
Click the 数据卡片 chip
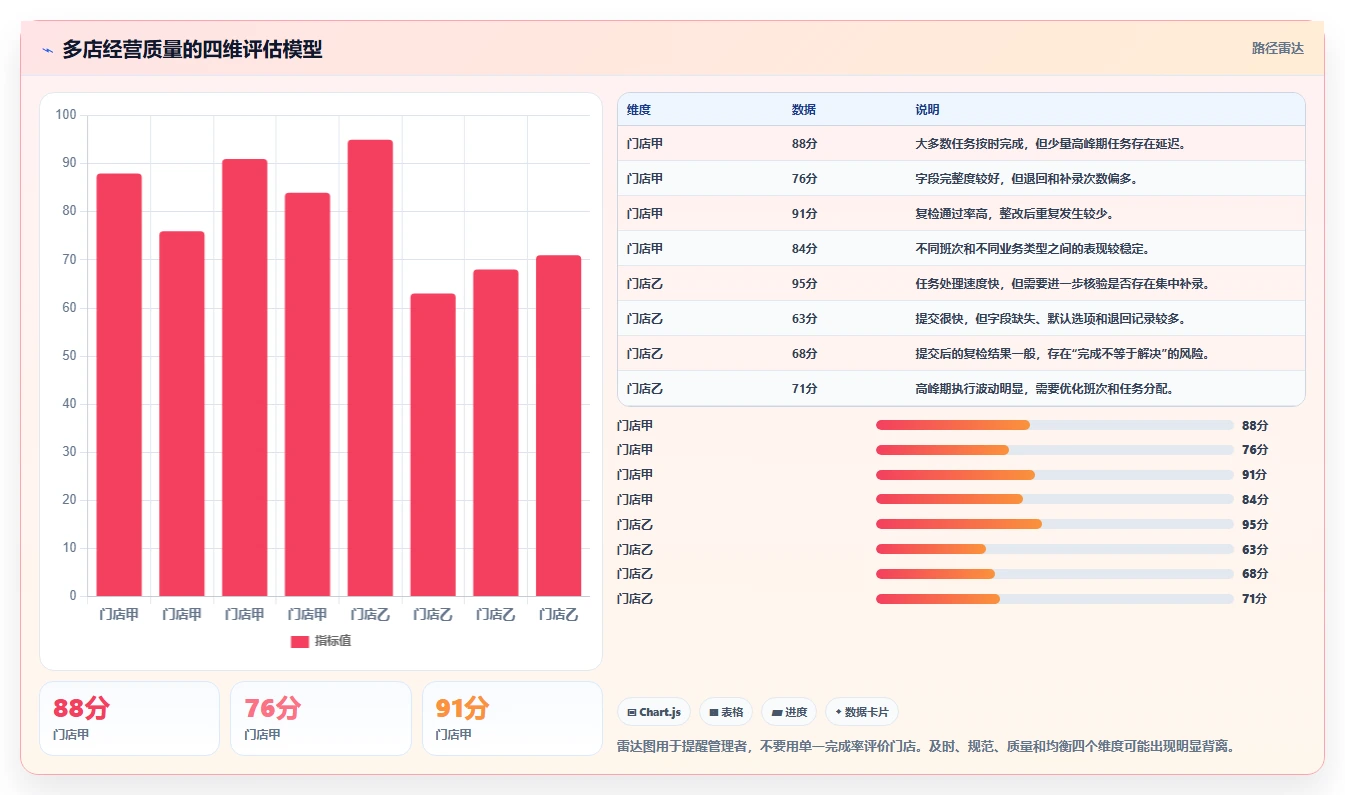tap(862, 712)
